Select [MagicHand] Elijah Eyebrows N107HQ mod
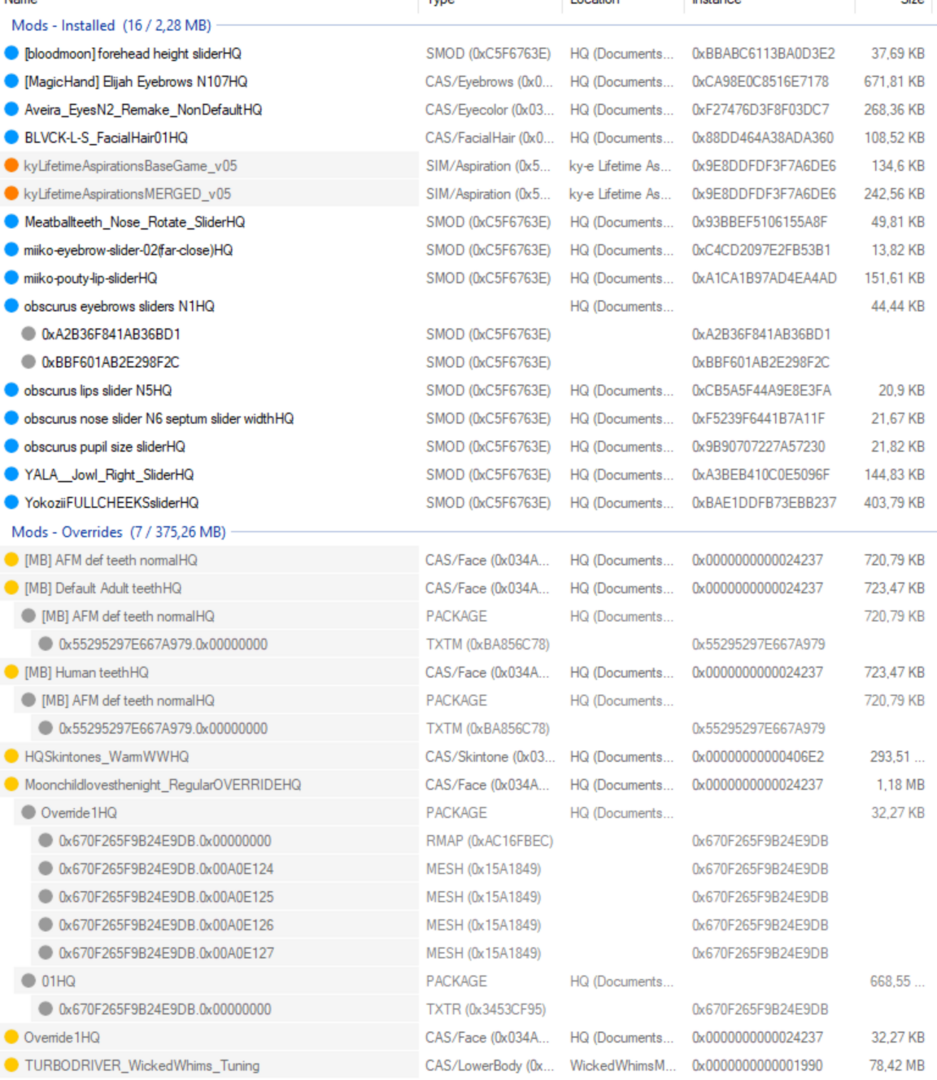 (x=136, y=82)
